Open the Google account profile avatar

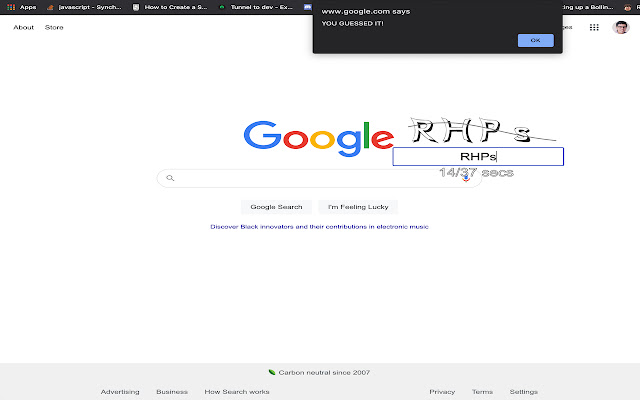(x=621, y=27)
